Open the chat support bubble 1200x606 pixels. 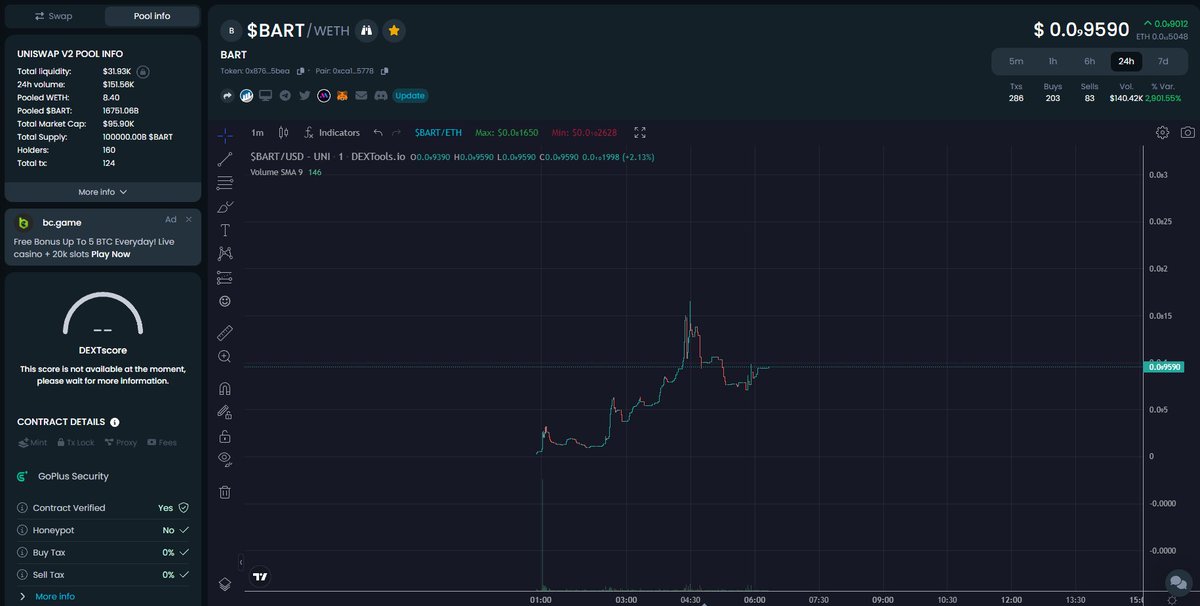pyautogui.click(x=1177, y=582)
